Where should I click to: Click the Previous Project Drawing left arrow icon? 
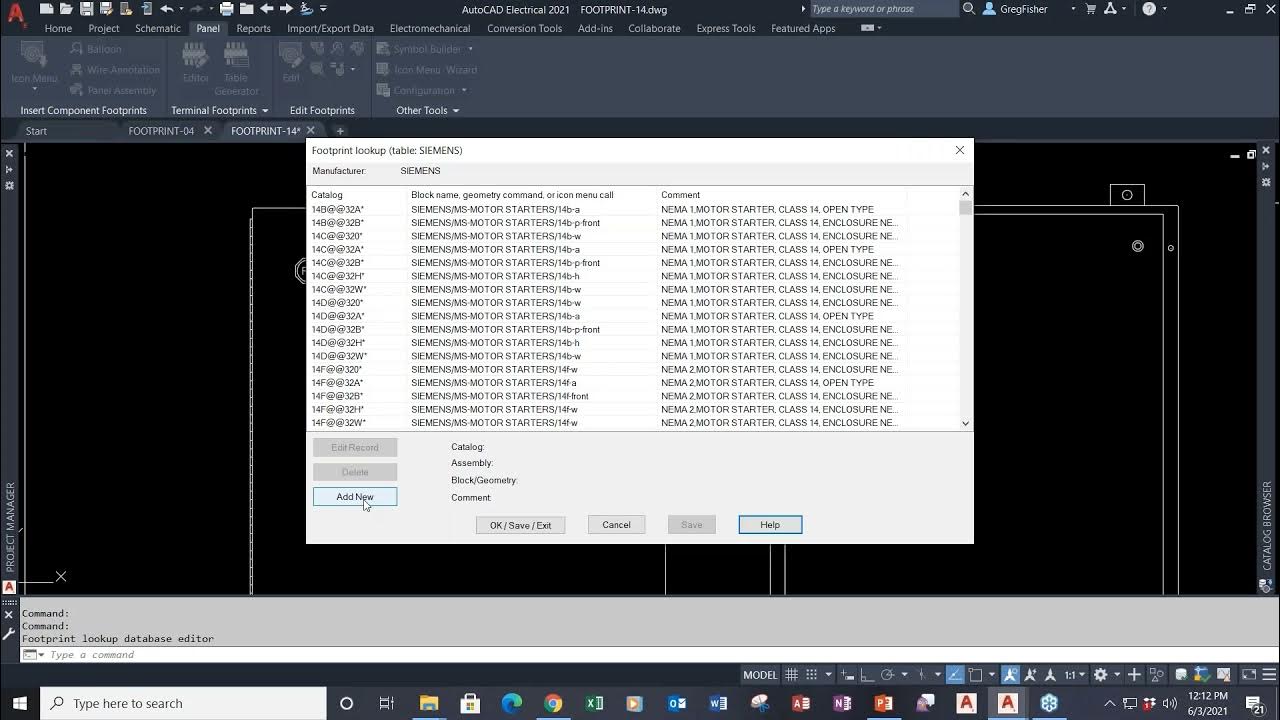pos(267,9)
